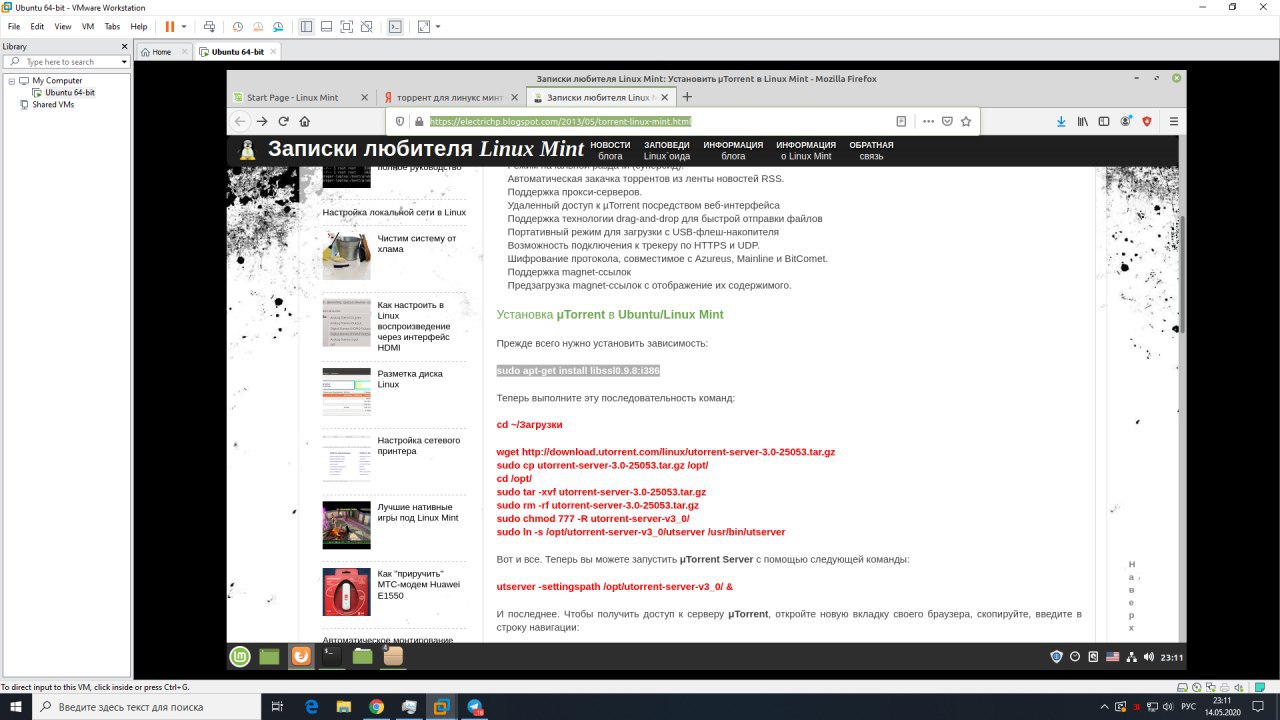1280x720 pixels.
Task: Reload the current page in Firefox
Action: [x=283, y=121]
